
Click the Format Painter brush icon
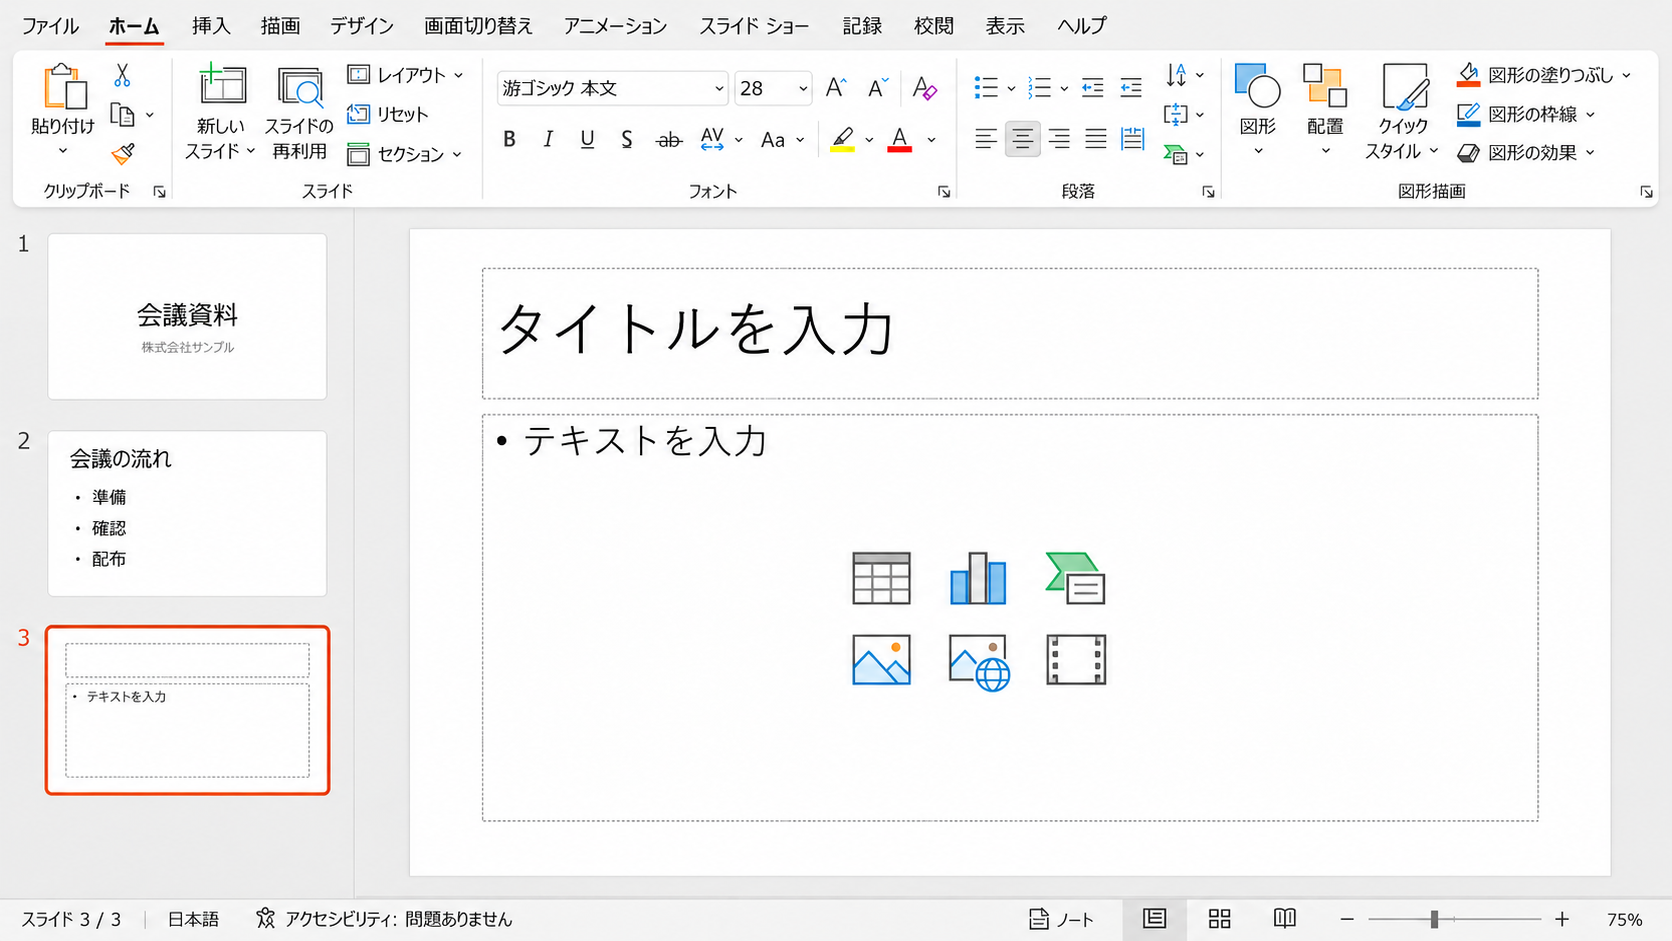pos(123,153)
